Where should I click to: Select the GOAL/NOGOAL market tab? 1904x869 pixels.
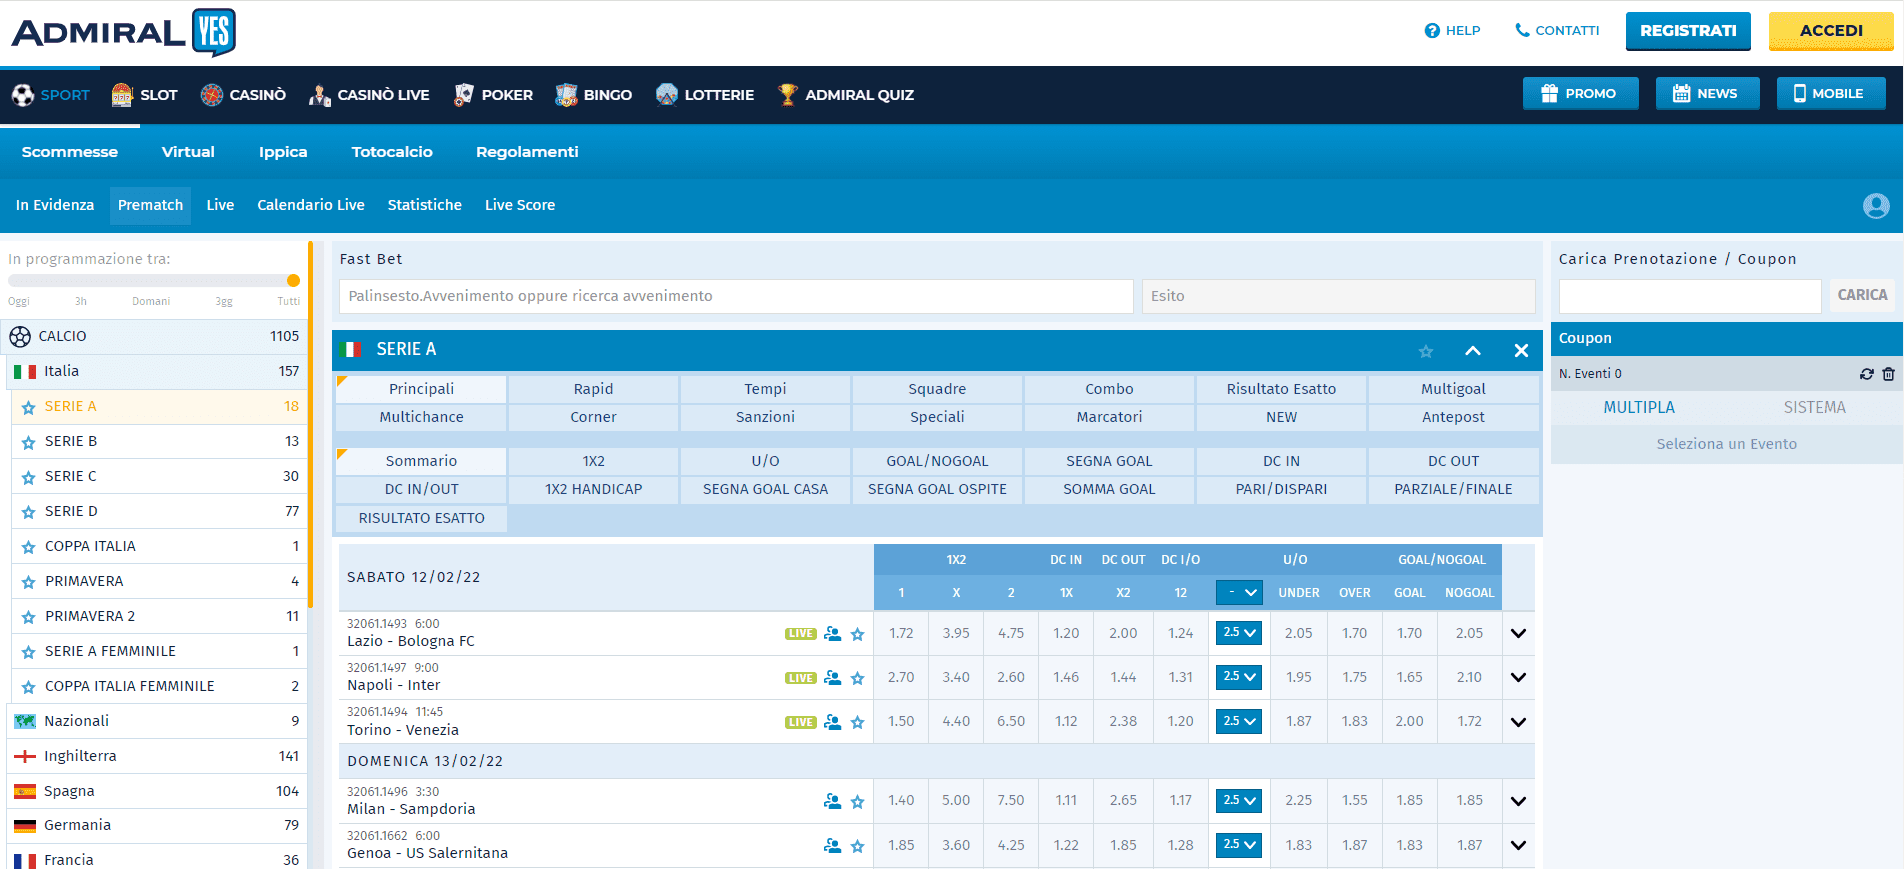click(x=937, y=461)
